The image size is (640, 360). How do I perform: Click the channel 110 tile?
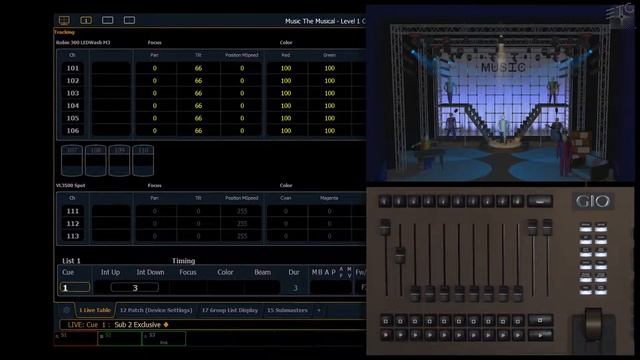(143, 160)
